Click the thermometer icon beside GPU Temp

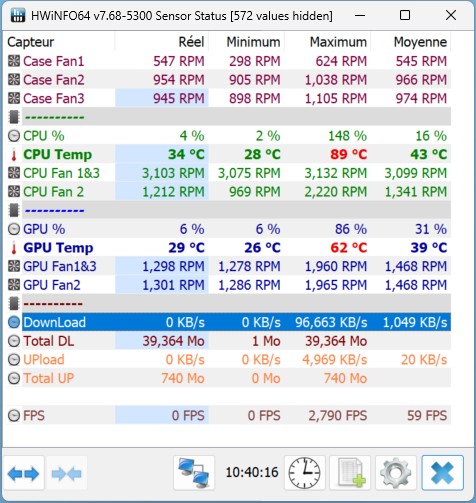(x=14, y=248)
